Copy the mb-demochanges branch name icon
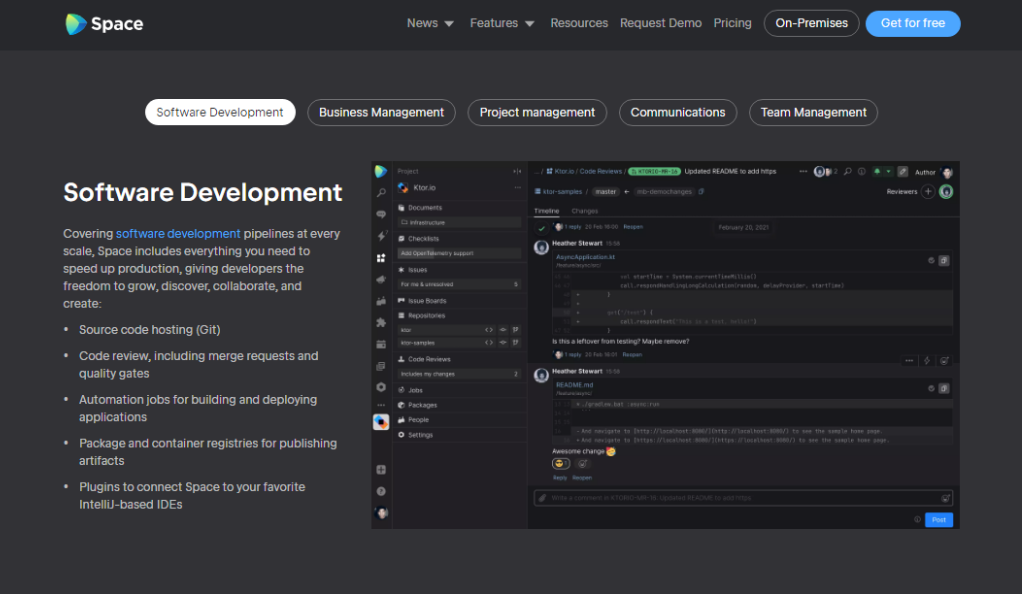Screen dimensions: 1022x594 (701, 192)
